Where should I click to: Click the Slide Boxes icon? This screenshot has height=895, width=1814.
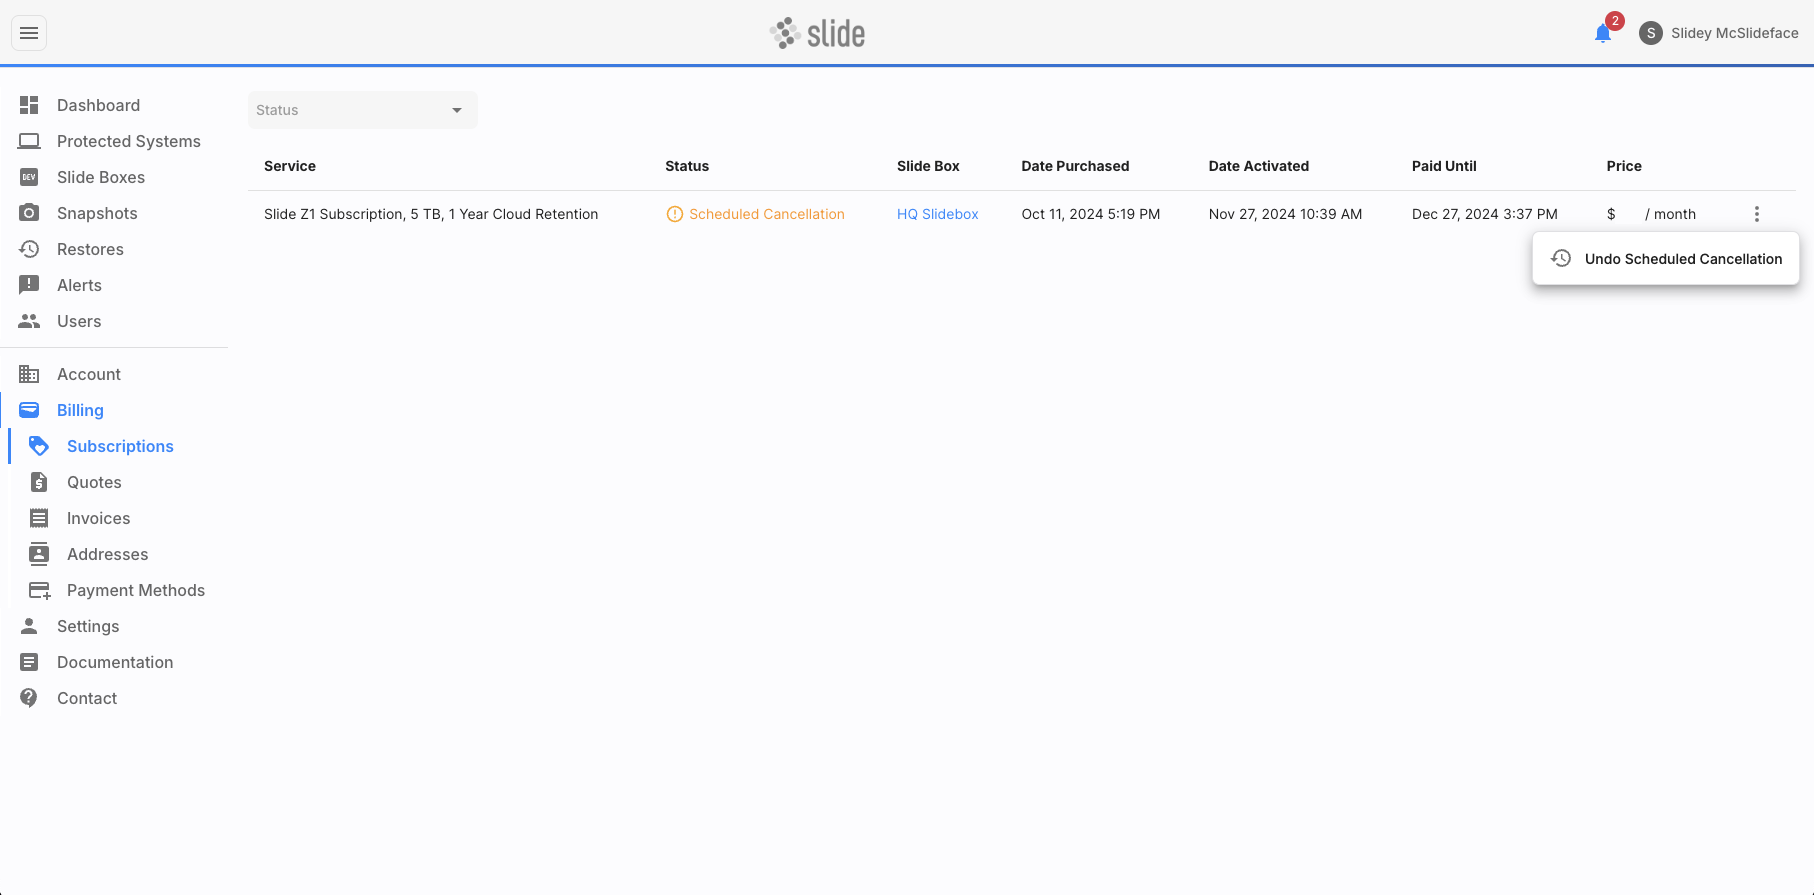pyautogui.click(x=29, y=177)
